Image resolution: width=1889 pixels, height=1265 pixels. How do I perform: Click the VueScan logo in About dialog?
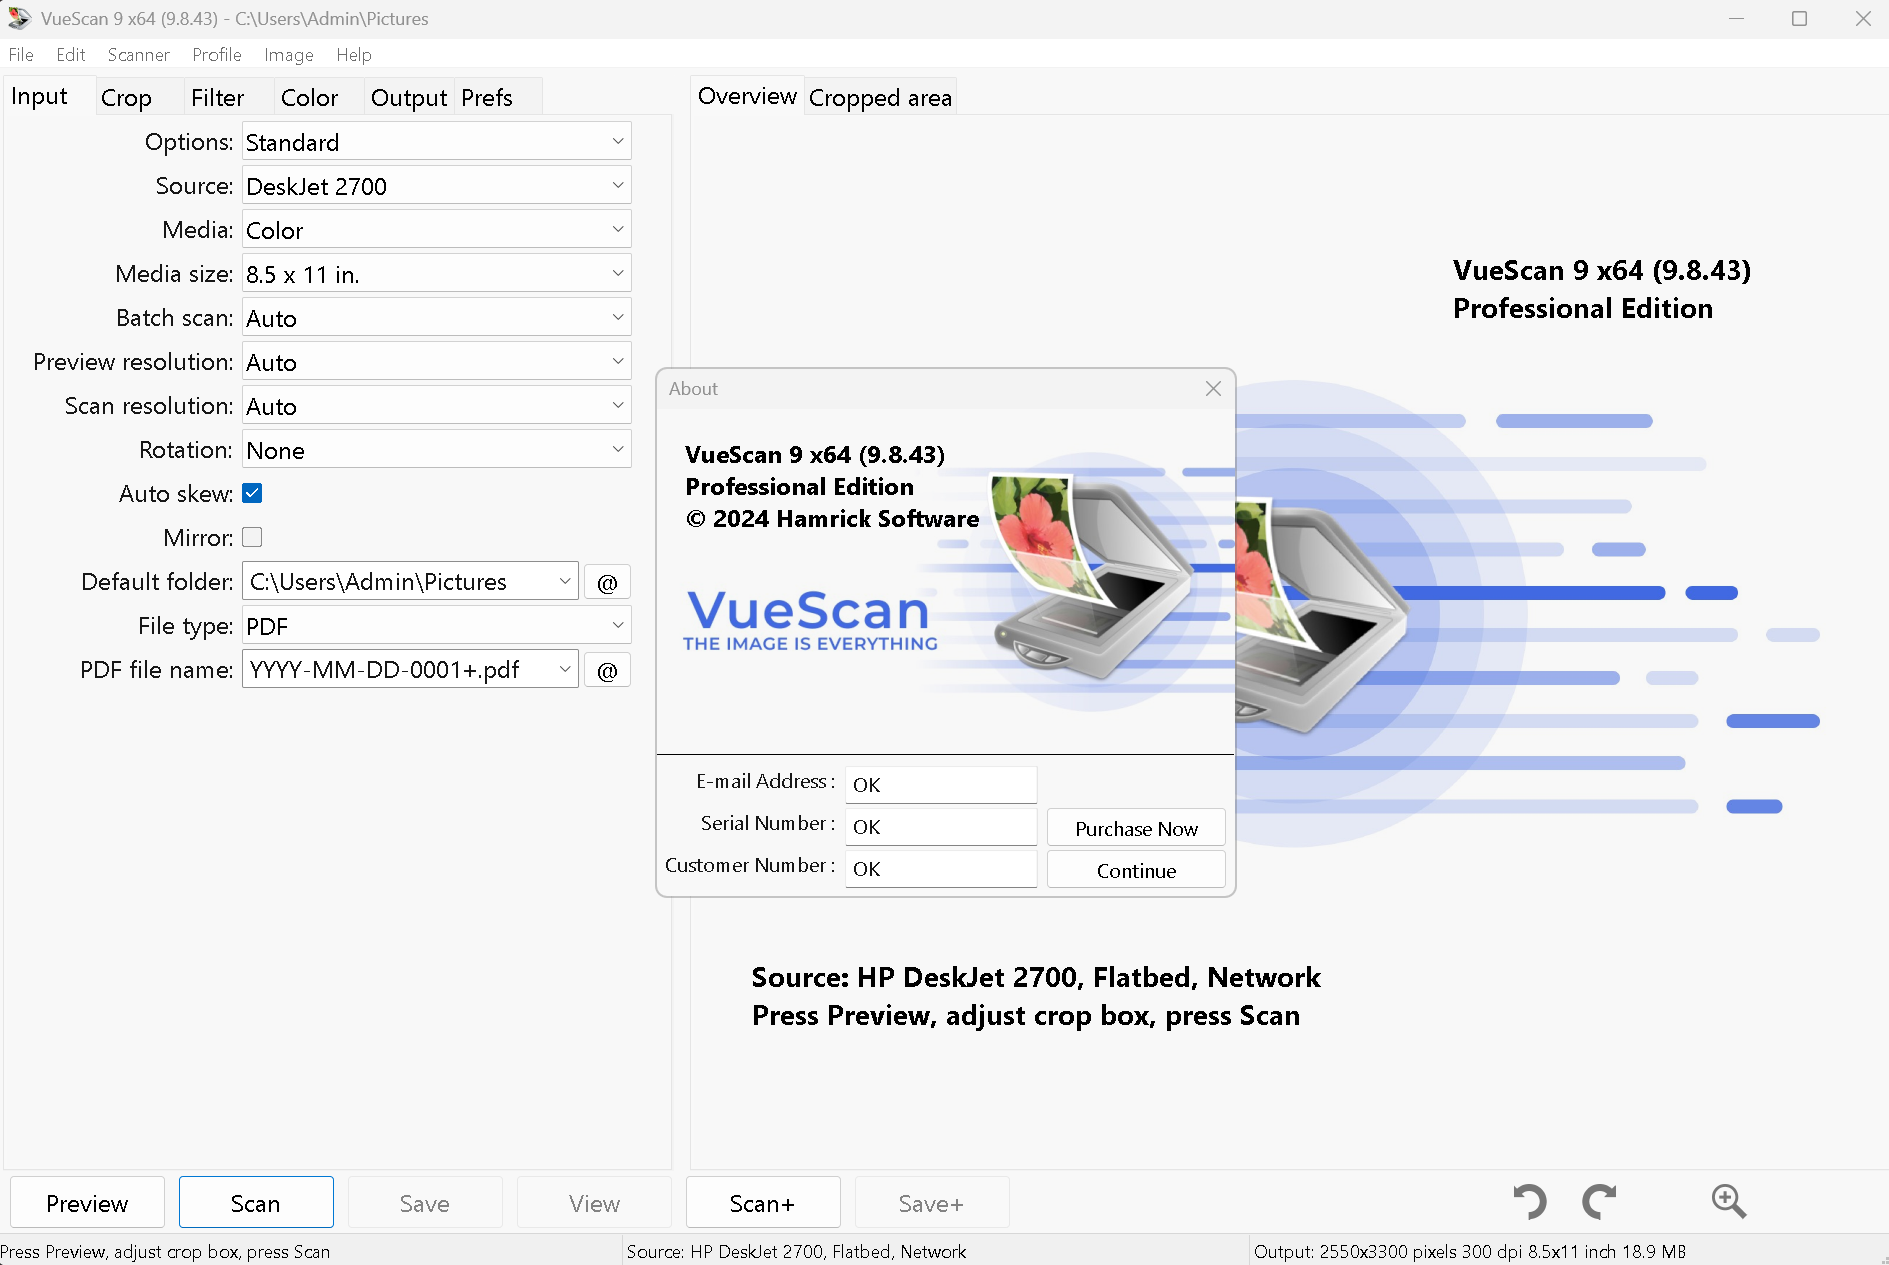tap(810, 620)
